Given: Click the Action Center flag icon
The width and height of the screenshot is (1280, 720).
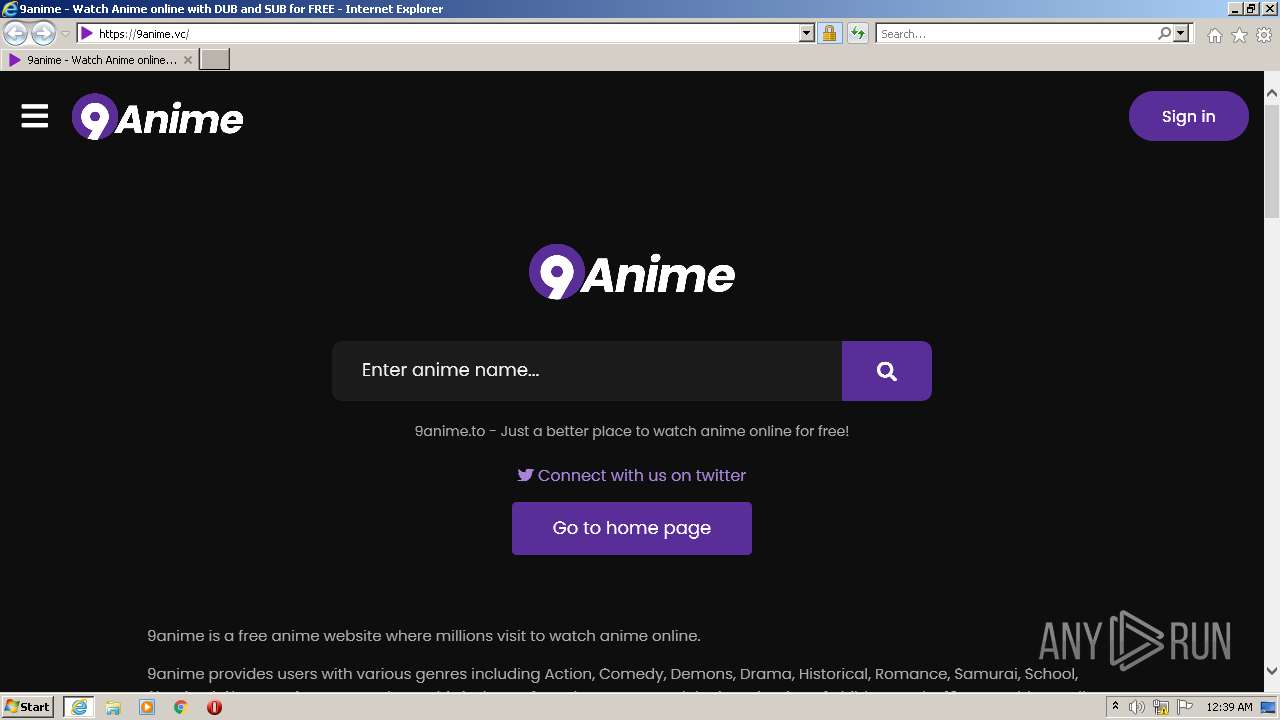Looking at the screenshot, I should [x=1185, y=707].
